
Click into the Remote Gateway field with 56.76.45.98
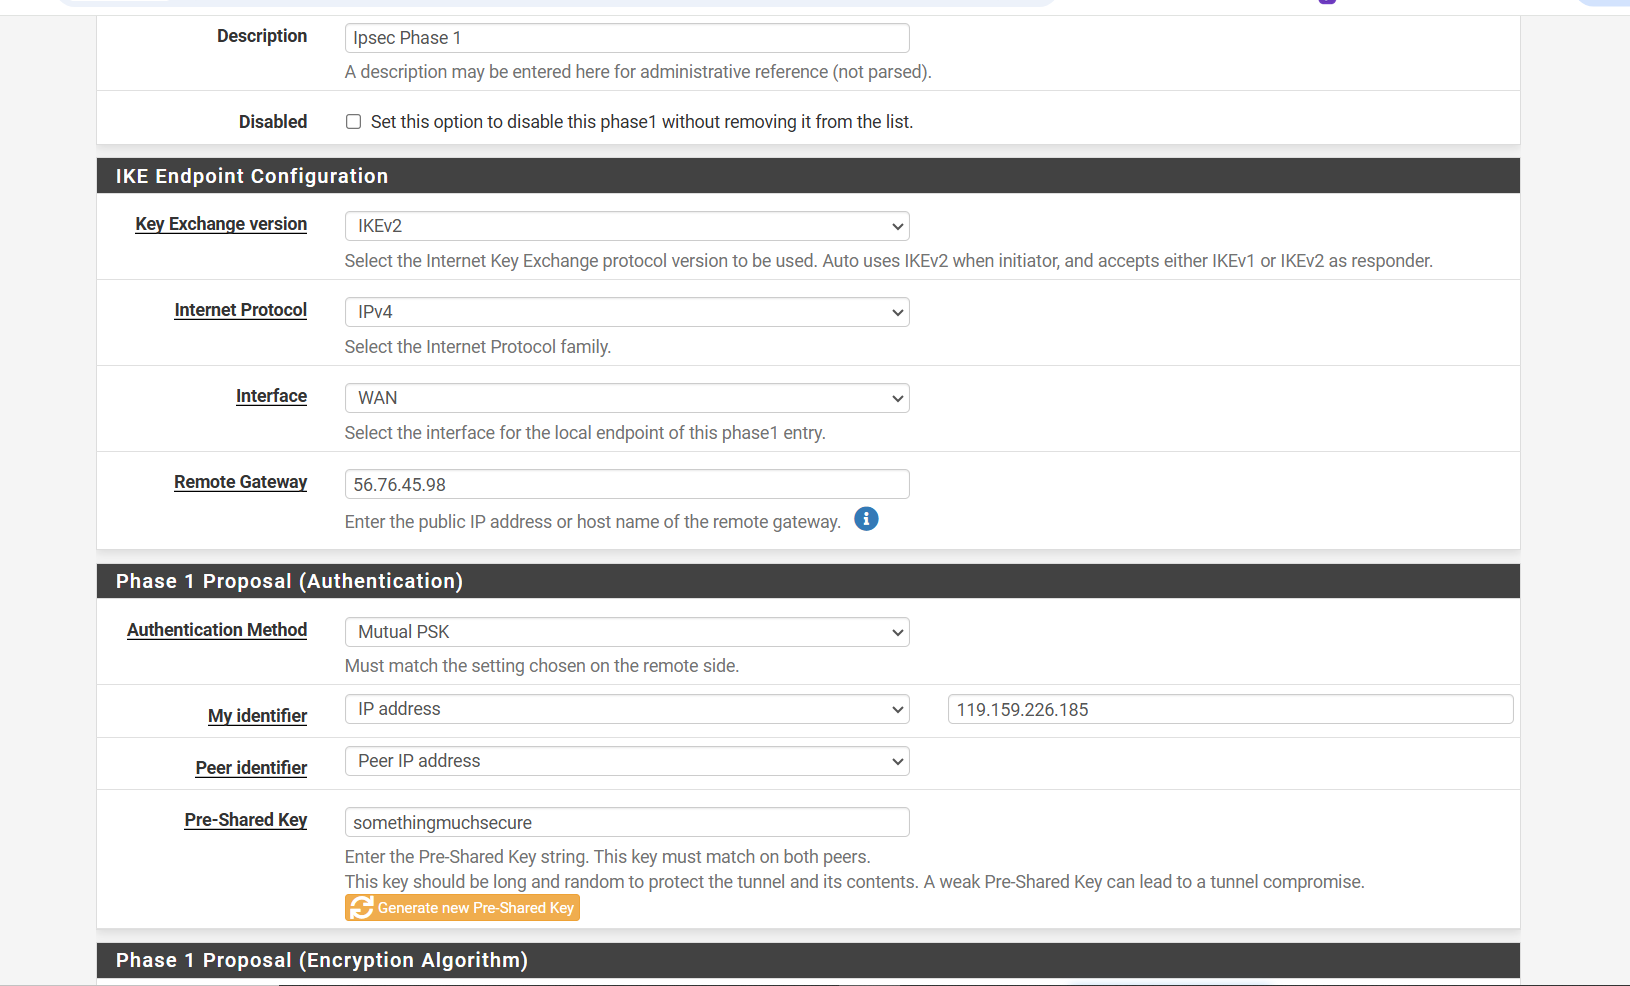pyautogui.click(x=626, y=484)
